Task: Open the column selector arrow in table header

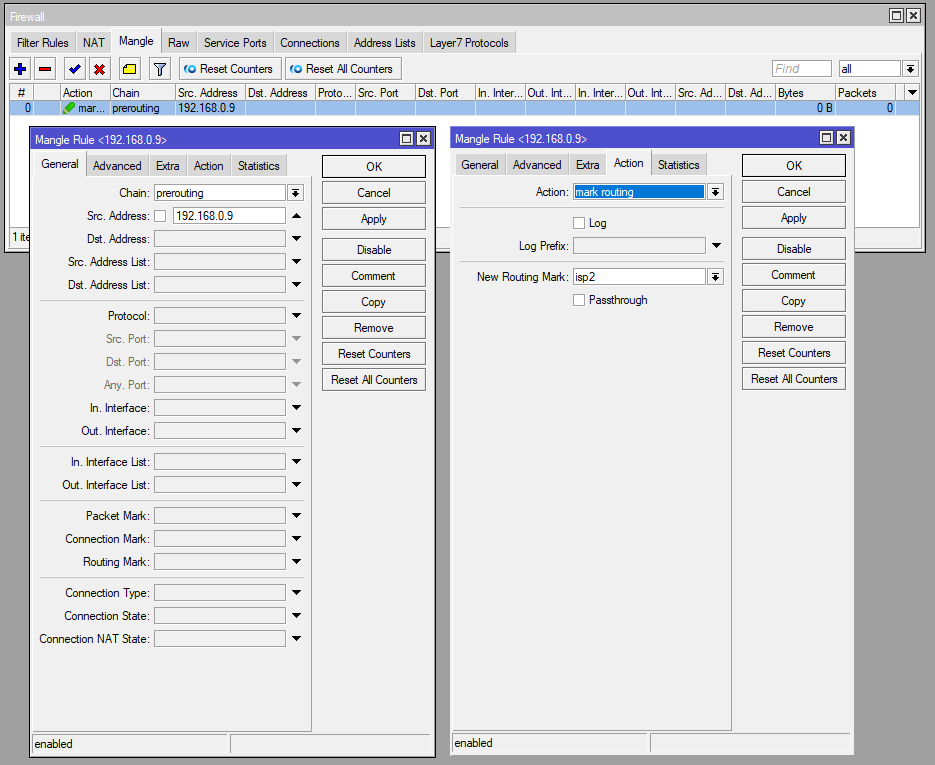Action: tap(912, 92)
